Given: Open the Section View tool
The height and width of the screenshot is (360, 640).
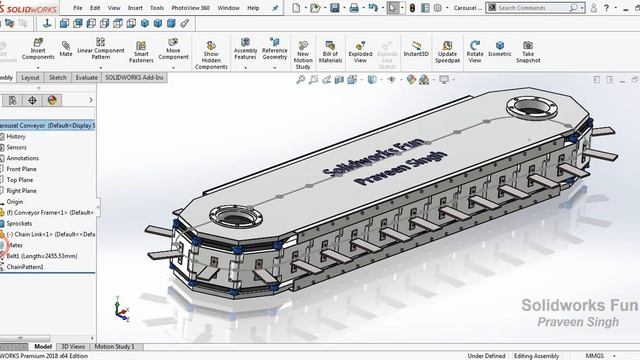Looking at the screenshot, I should click(x=339, y=80).
